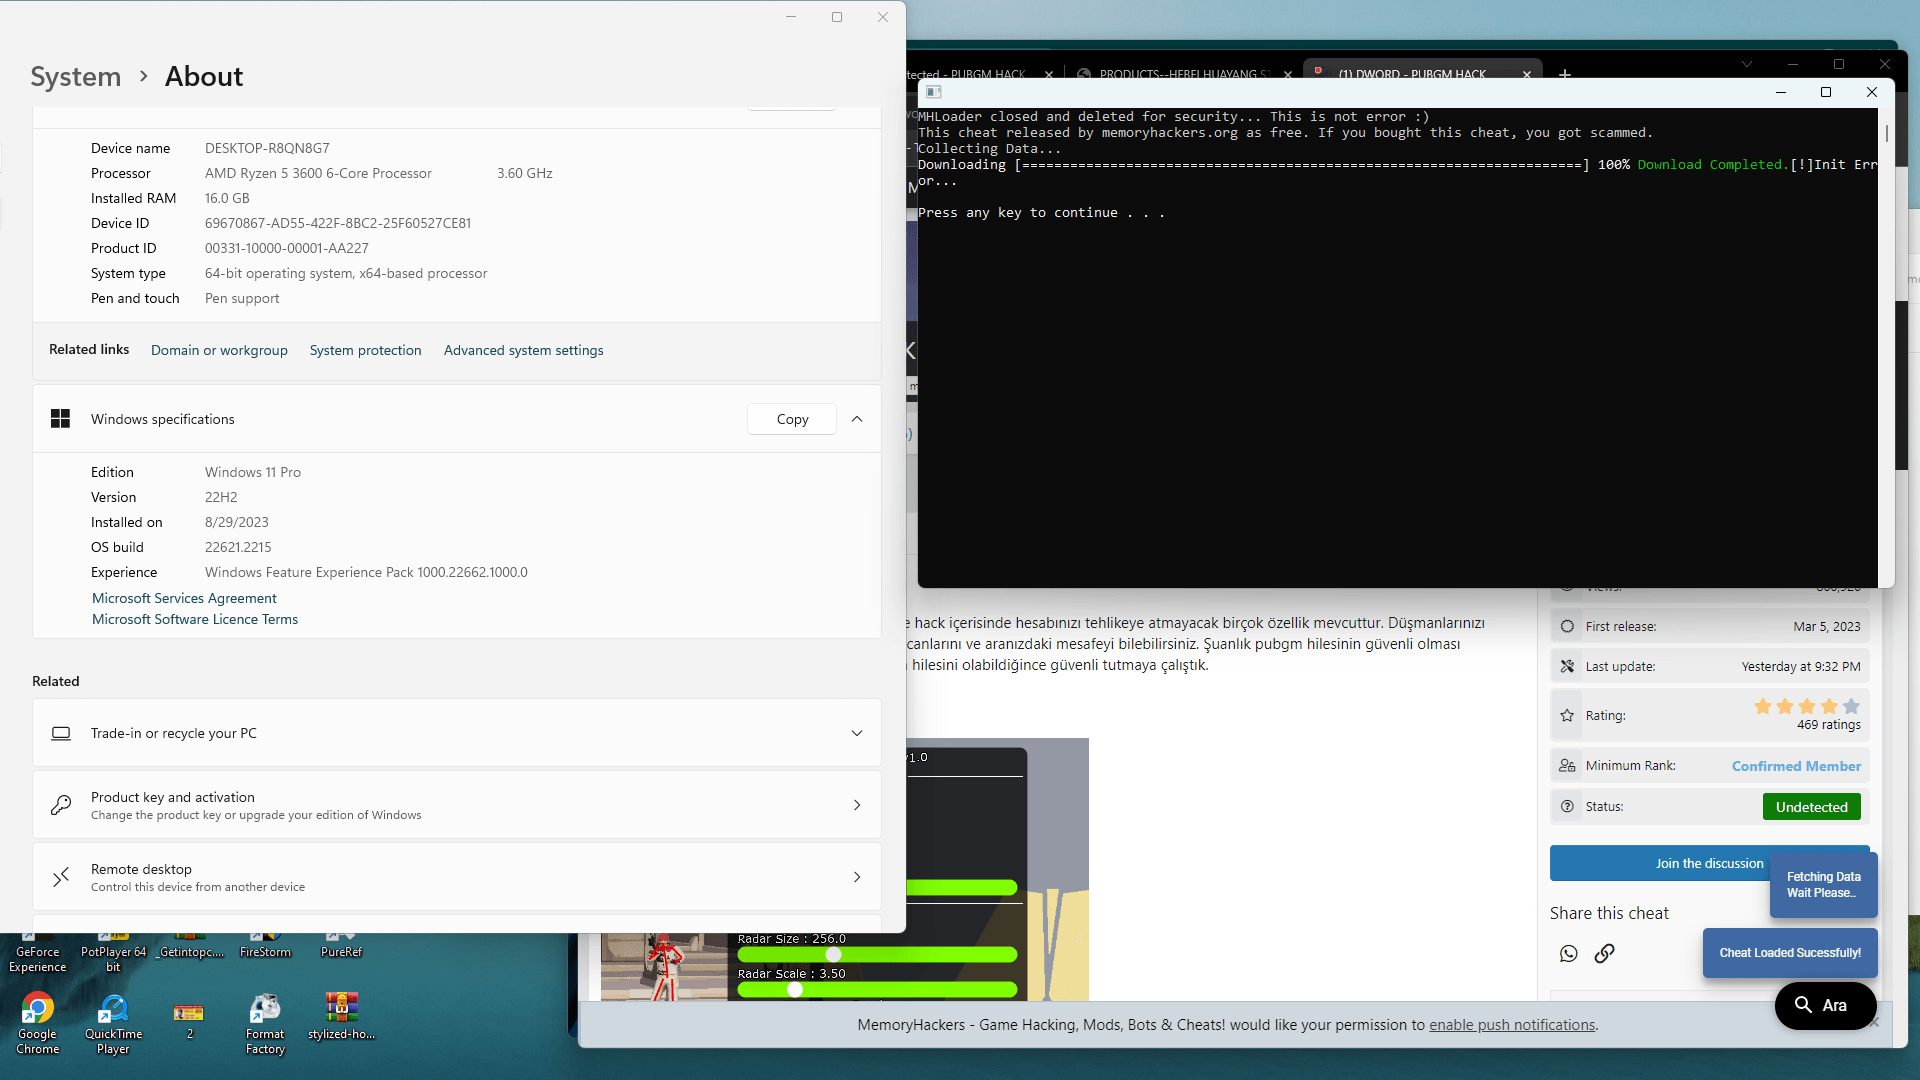Select the _Getintopc... desktop item
The height and width of the screenshot is (1080, 1920).
pyautogui.click(x=189, y=947)
